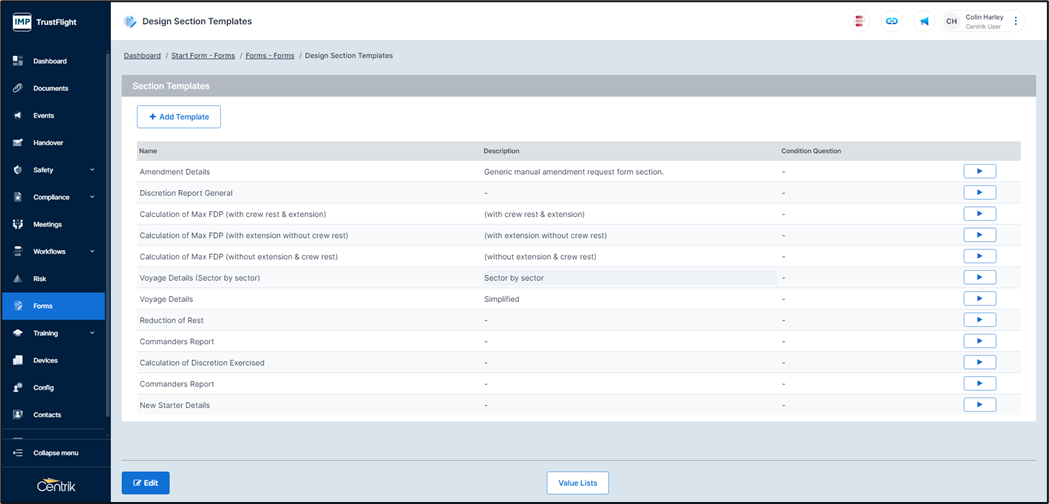Click the play arrow for Reduction of Rest
The height and width of the screenshot is (504, 1049).
click(979, 320)
